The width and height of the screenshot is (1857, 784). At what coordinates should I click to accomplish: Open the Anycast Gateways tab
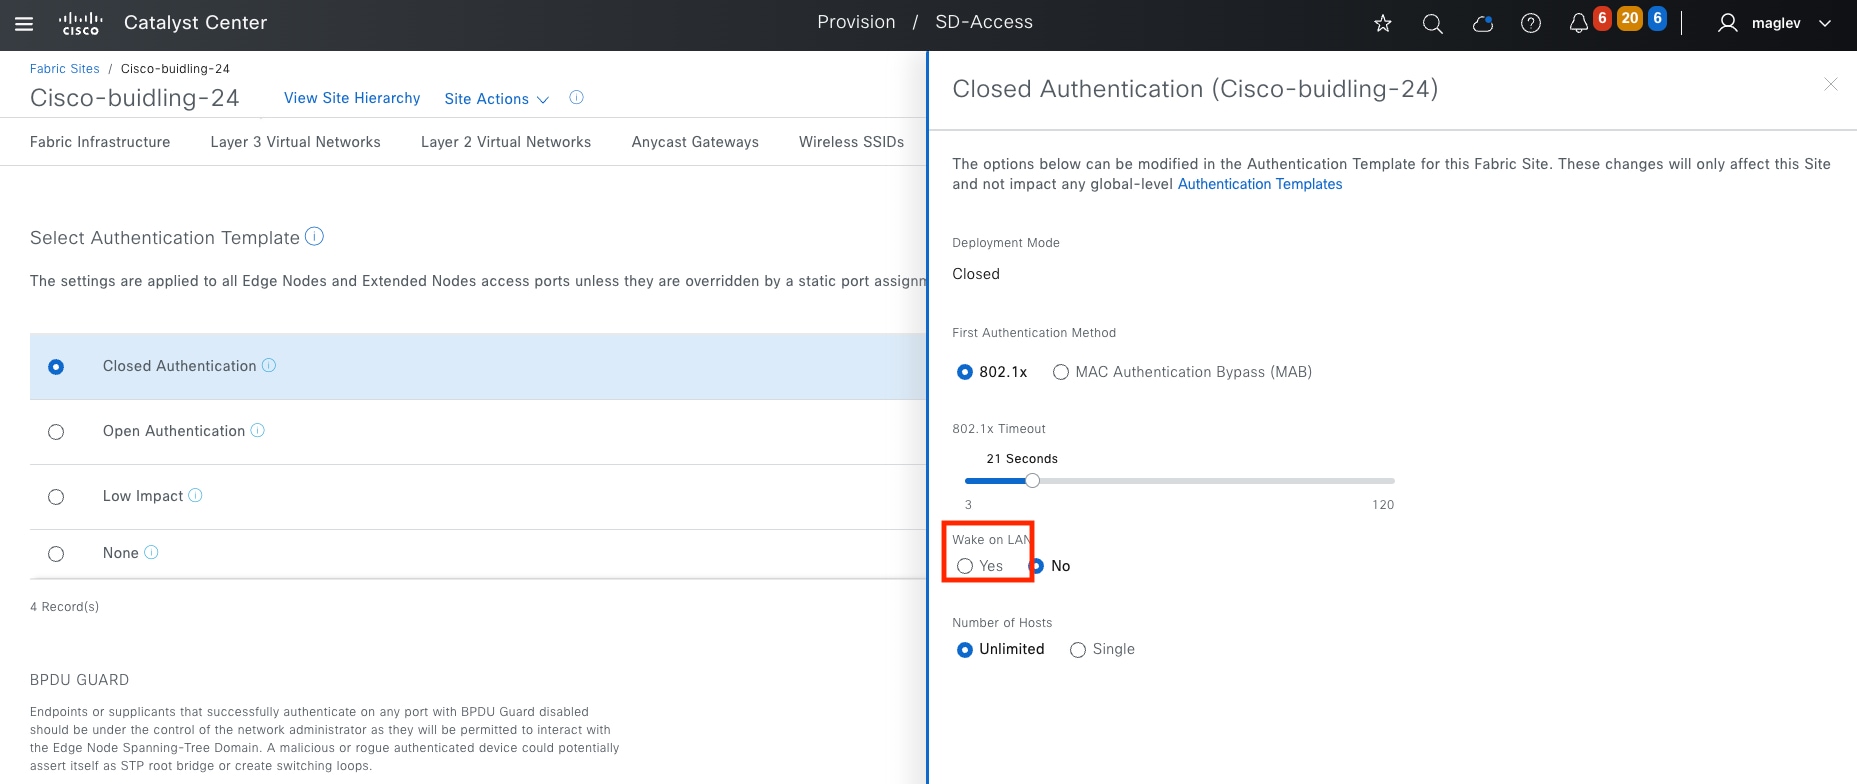[x=695, y=142]
